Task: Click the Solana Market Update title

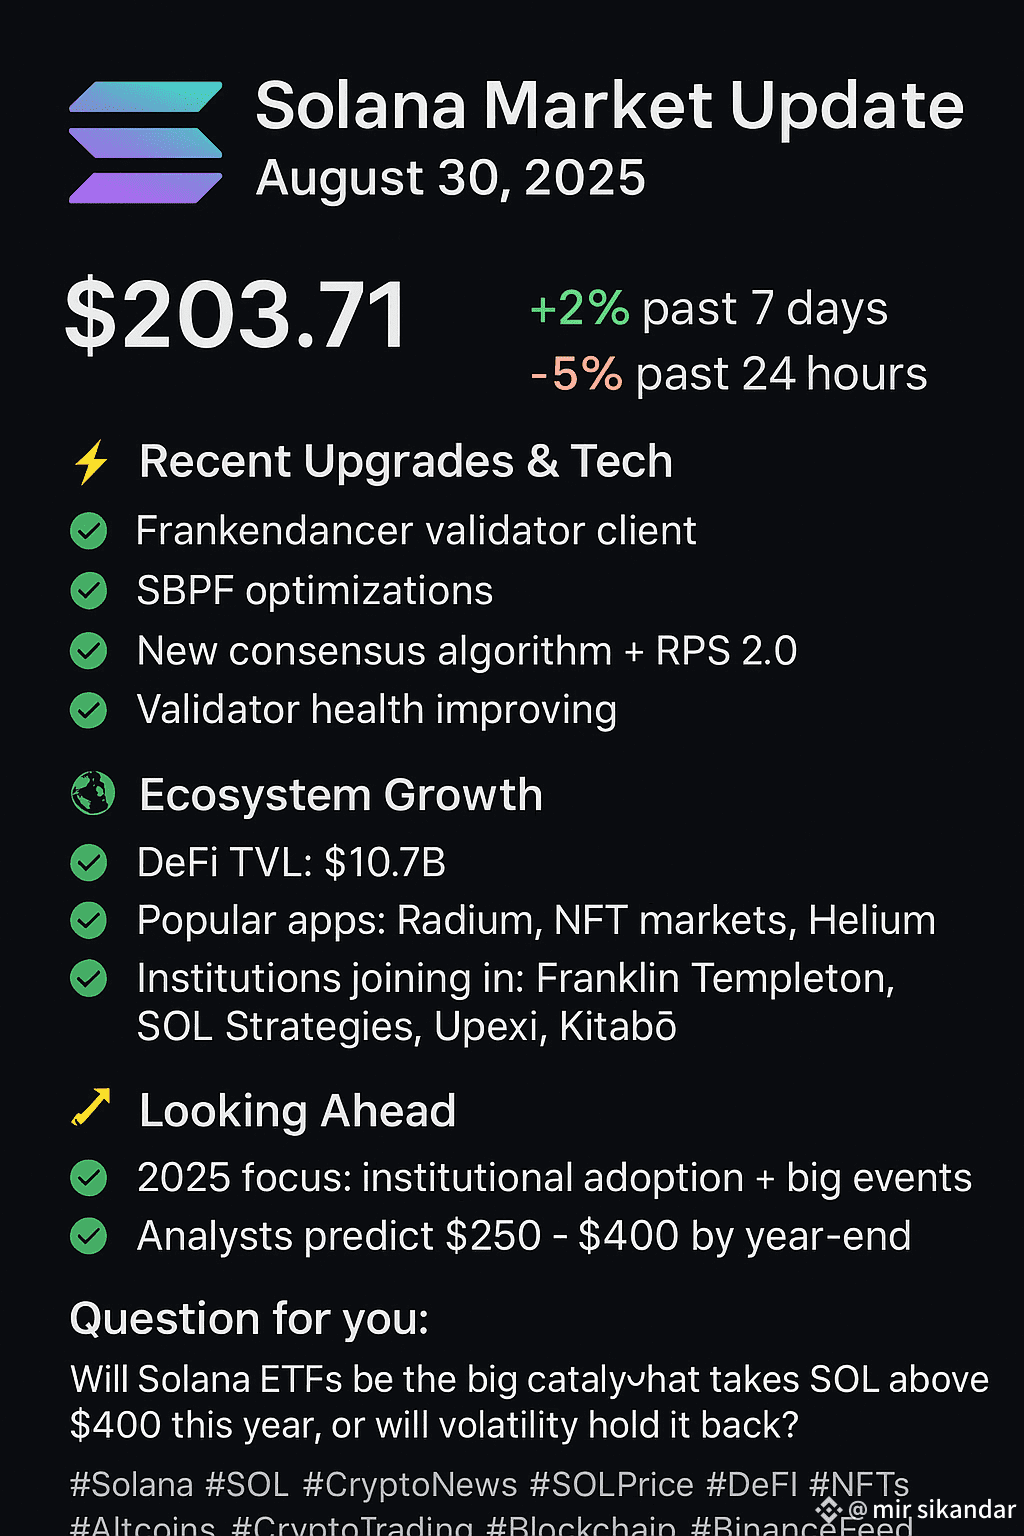Action: (x=610, y=105)
